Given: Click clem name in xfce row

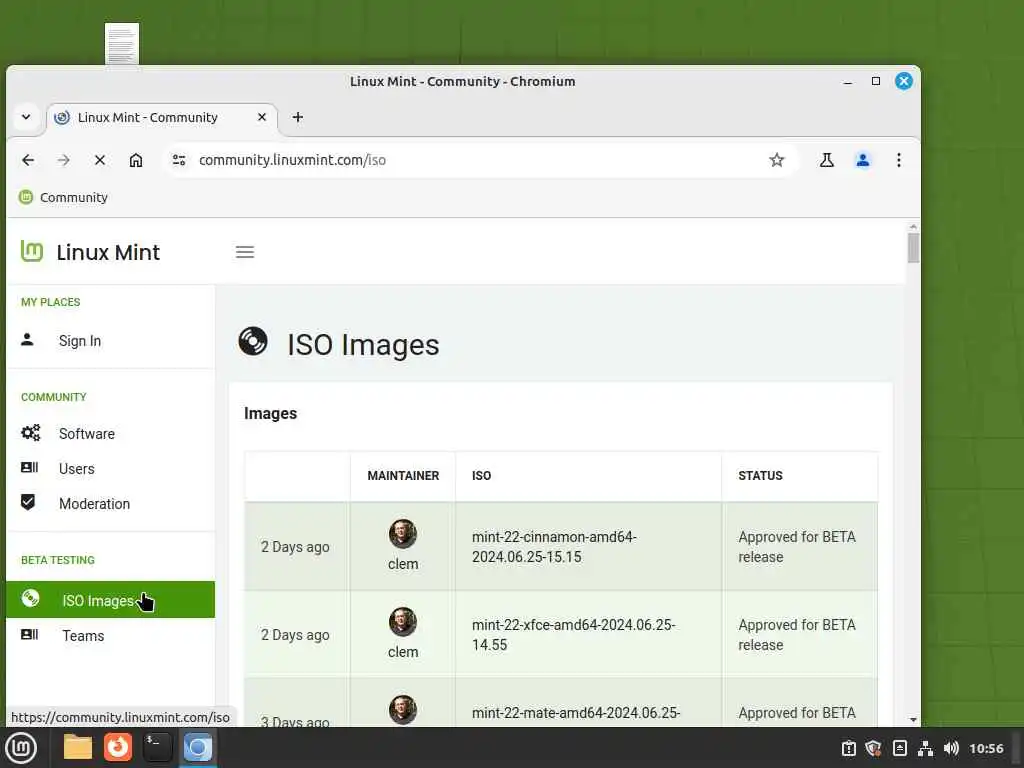Looking at the screenshot, I should (x=403, y=652).
